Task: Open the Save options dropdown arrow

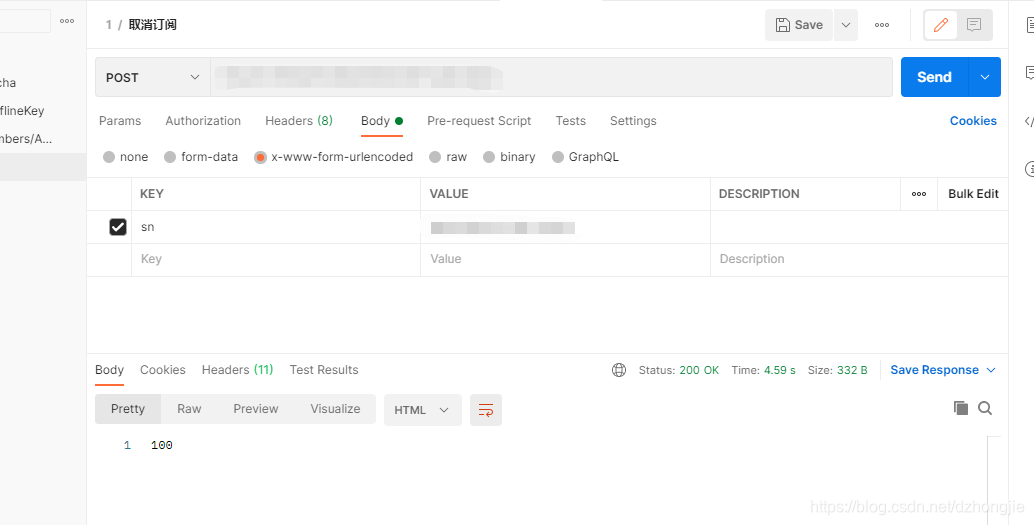Action: pos(846,25)
